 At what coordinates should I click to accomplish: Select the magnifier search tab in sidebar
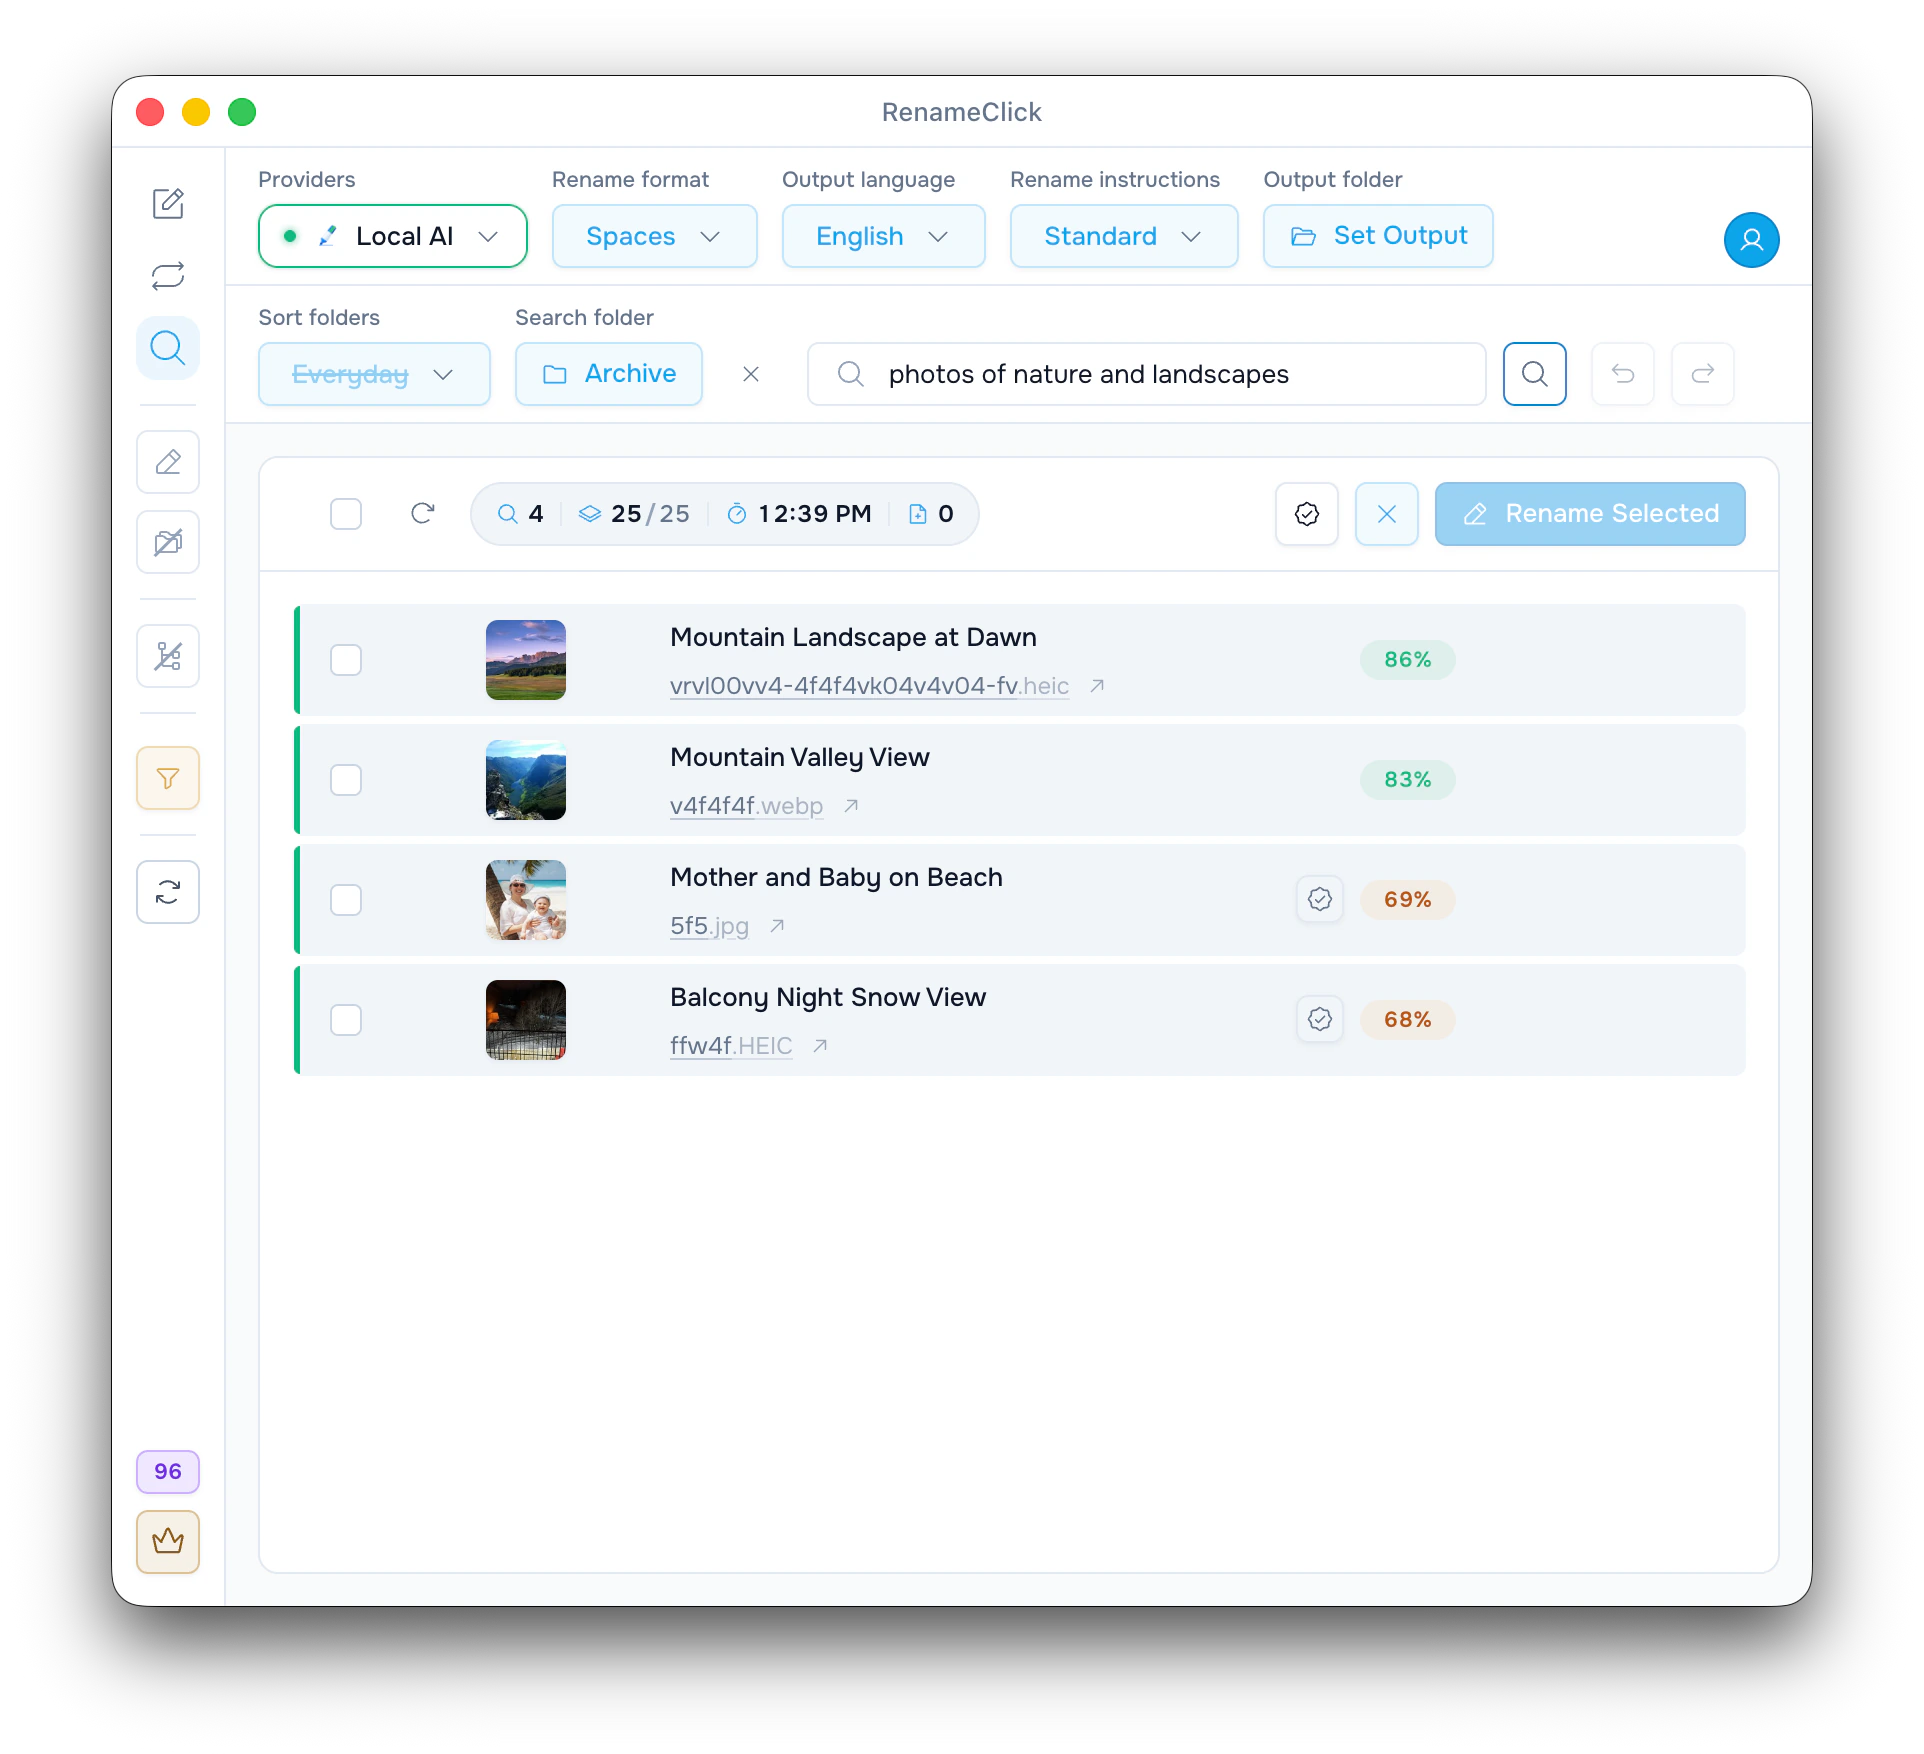[168, 348]
